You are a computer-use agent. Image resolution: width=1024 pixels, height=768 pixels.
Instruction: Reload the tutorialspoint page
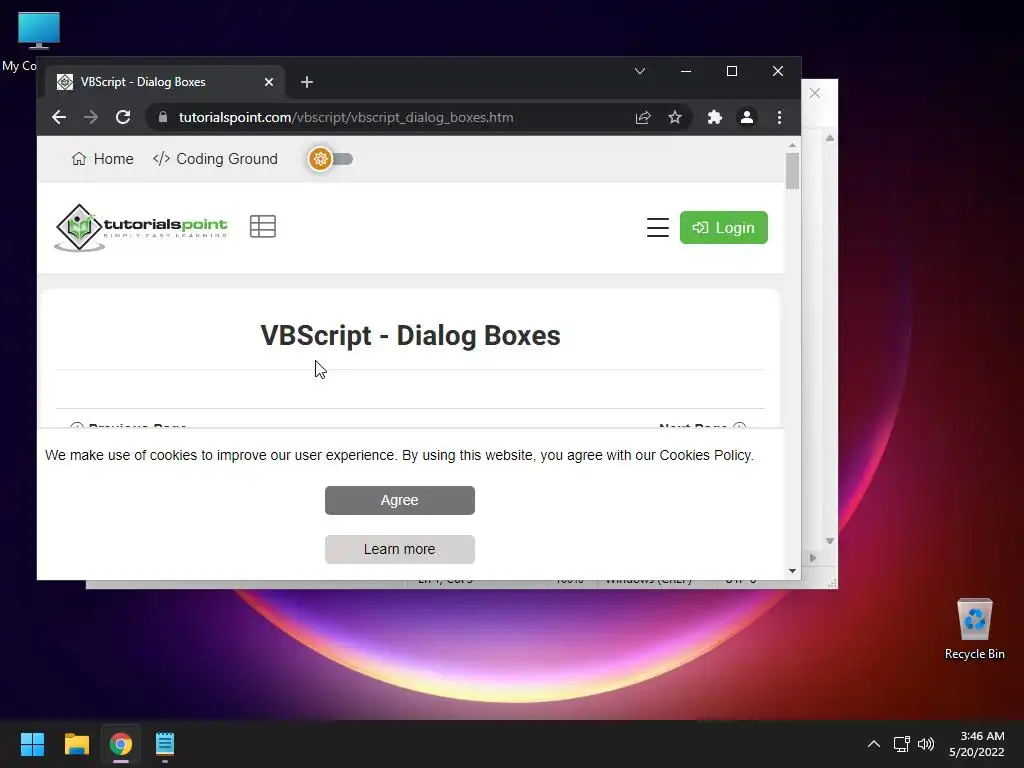click(x=123, y=118)
